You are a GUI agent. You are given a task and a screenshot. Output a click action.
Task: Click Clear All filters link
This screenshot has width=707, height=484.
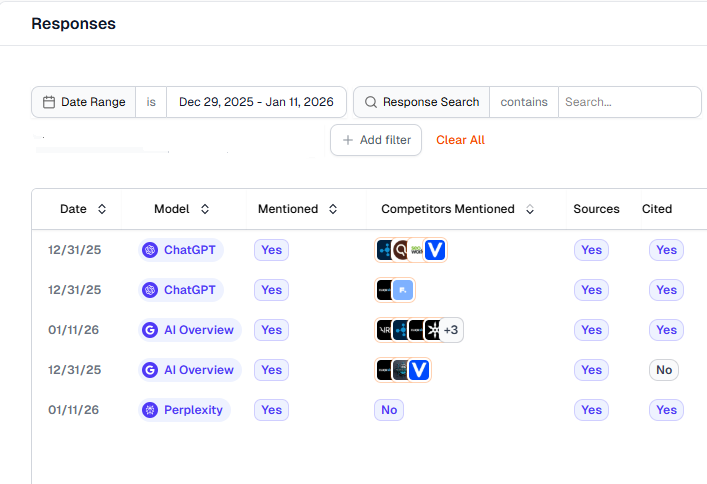click(460, 140)
